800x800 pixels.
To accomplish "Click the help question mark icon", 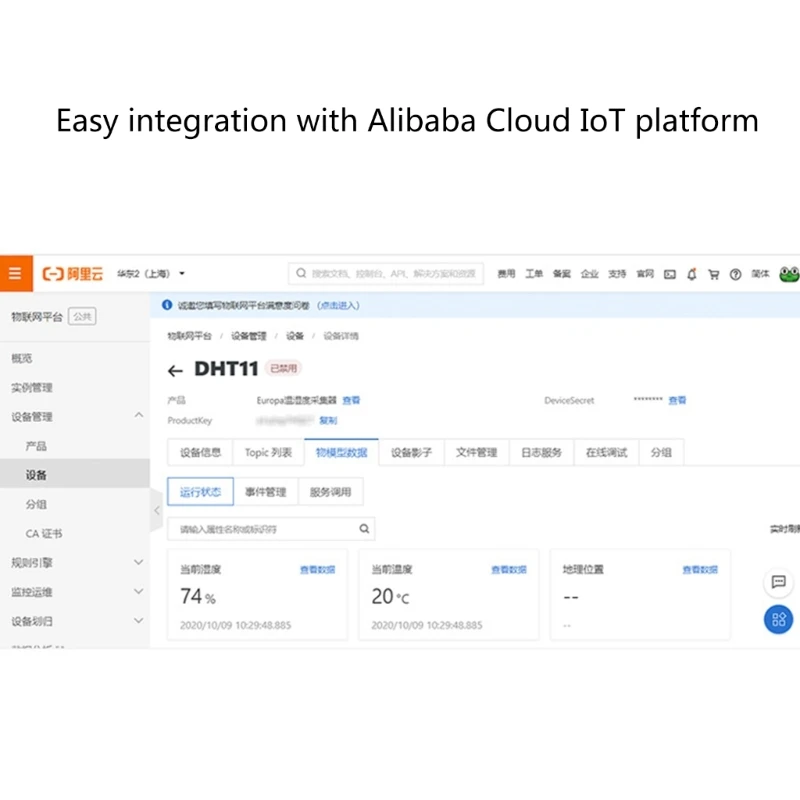I will [x=735, y=274].
